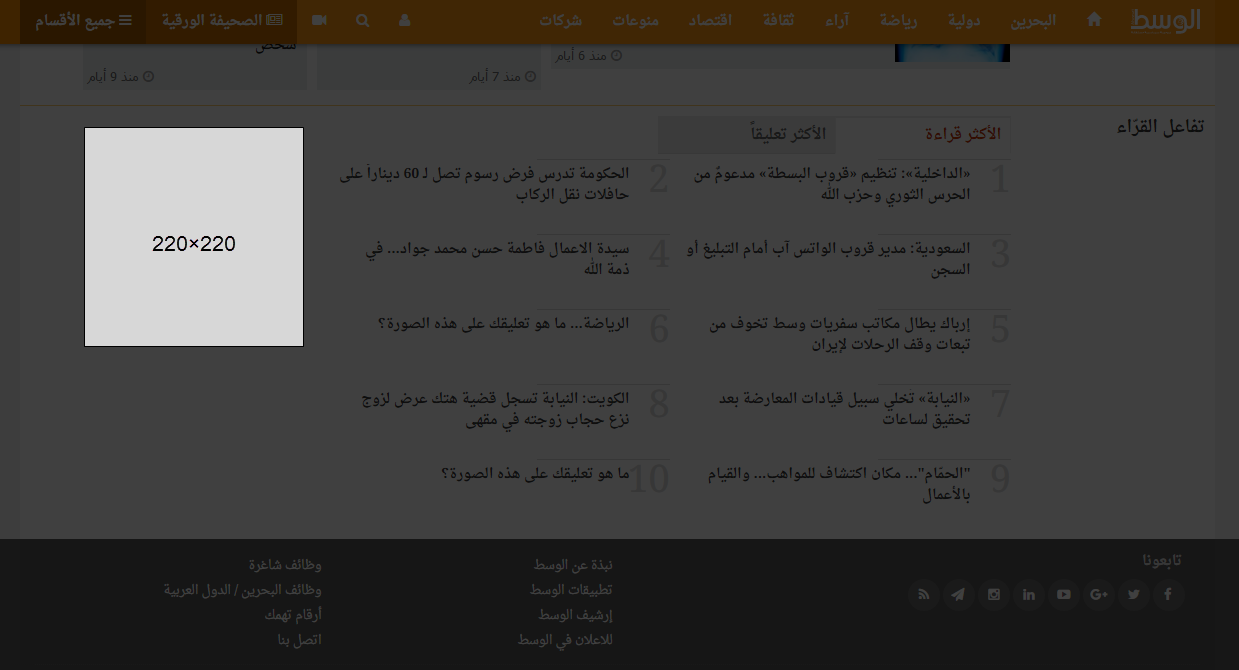Open article about السعودية WhatsApp group manager
The width and height of the screenshot is (1239, 670).
(828, 259)
